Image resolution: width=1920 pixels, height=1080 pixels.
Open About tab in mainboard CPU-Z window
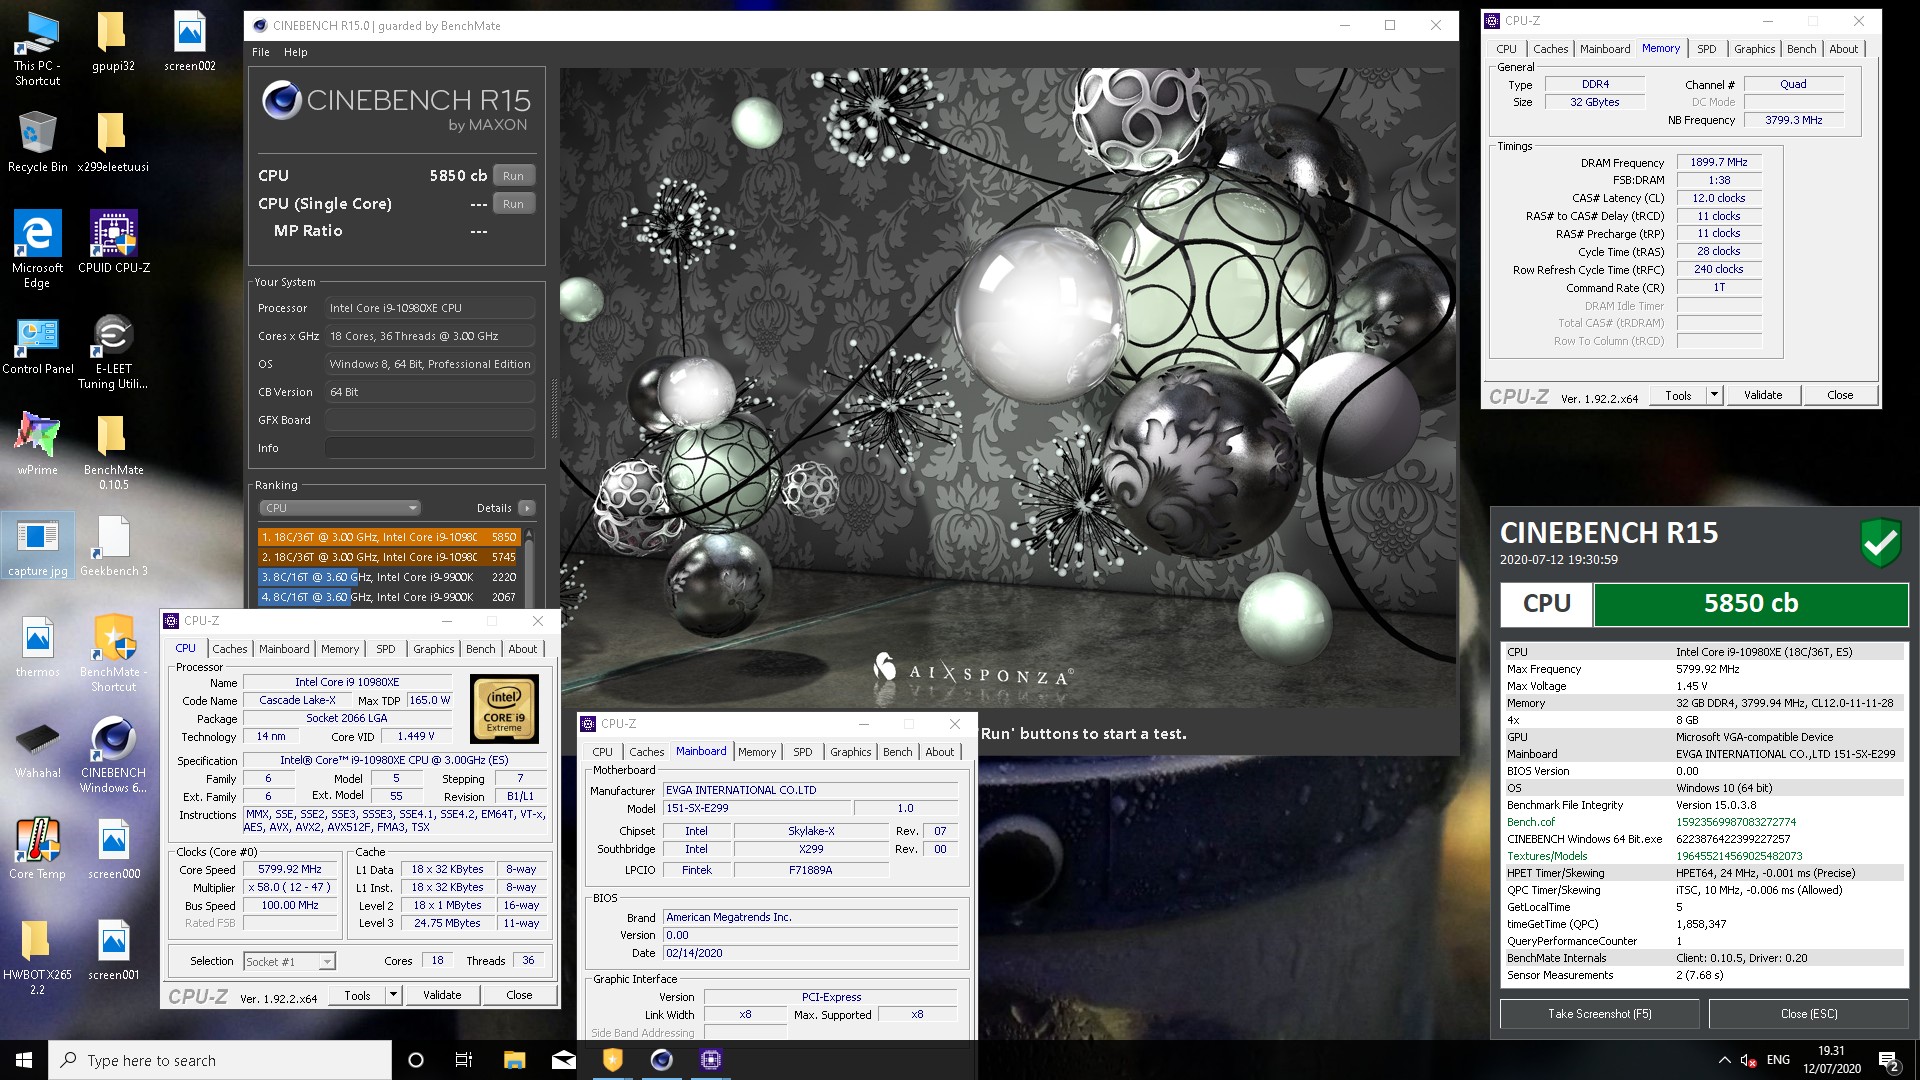(939, 752)
